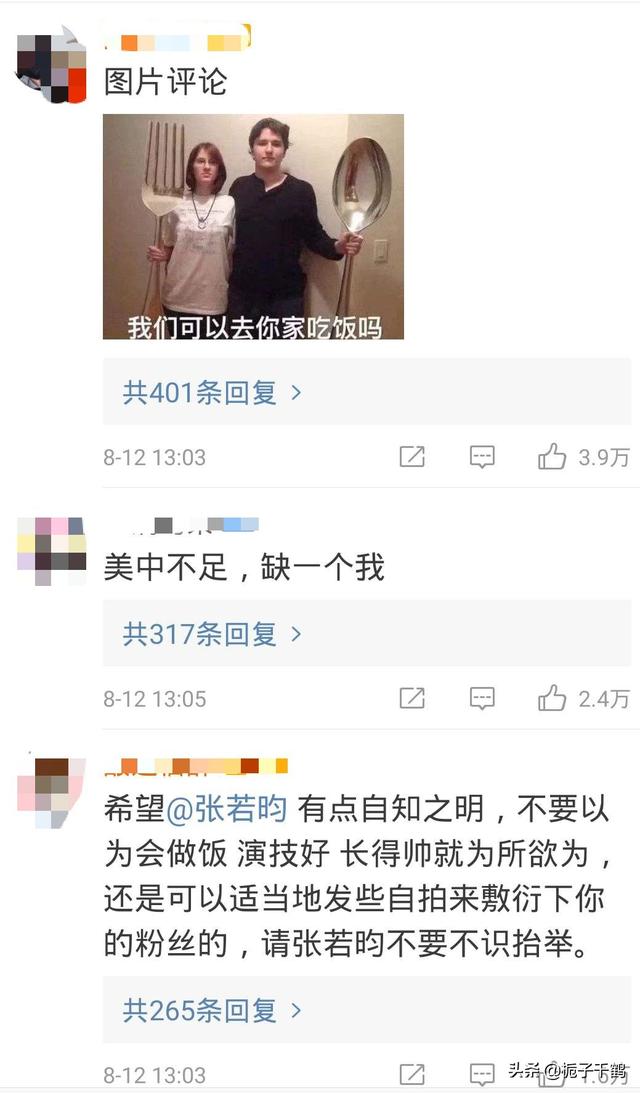This screenshot has width=640, height=1093.
Task: View the giant fork and spoon image
Action: pyautogui.click(x=253, y=227)
